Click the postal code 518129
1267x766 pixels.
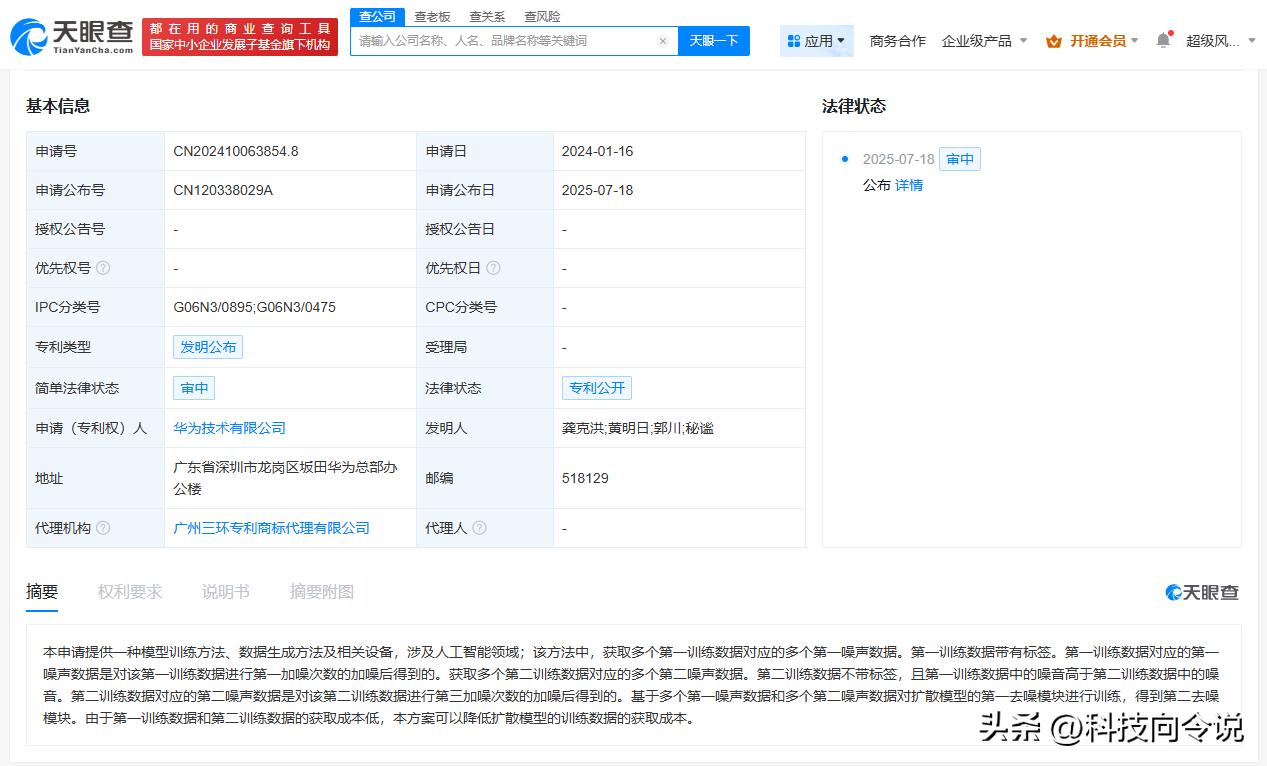coord(585,478)
